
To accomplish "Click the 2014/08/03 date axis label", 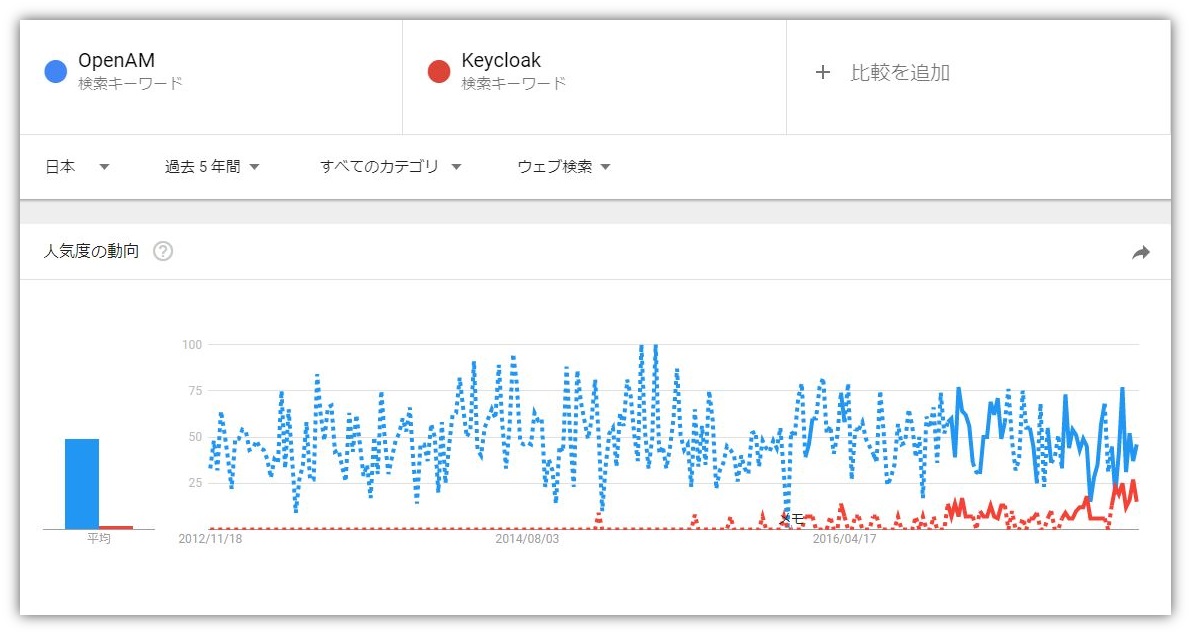I will coord(527,539).
